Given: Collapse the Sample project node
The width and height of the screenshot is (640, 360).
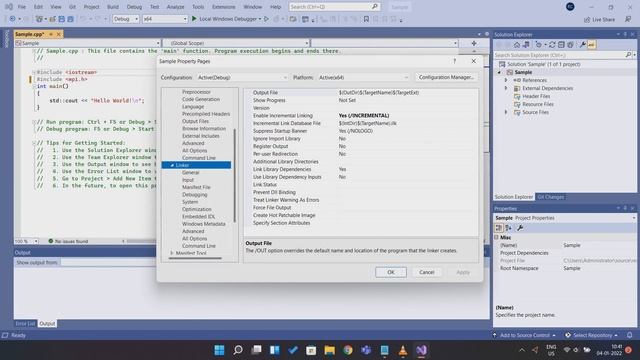Looking at the screenshot, I should point(499,72).
